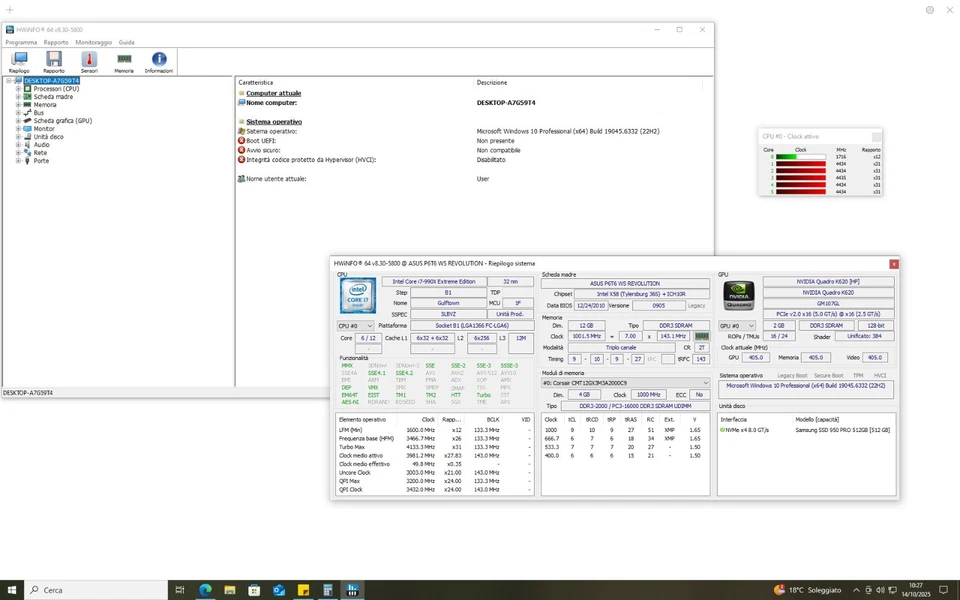Select the HWiNFO icon on the taskbar
The height and width of the screenshot is (600, 960).
click(x=351, y=590)
